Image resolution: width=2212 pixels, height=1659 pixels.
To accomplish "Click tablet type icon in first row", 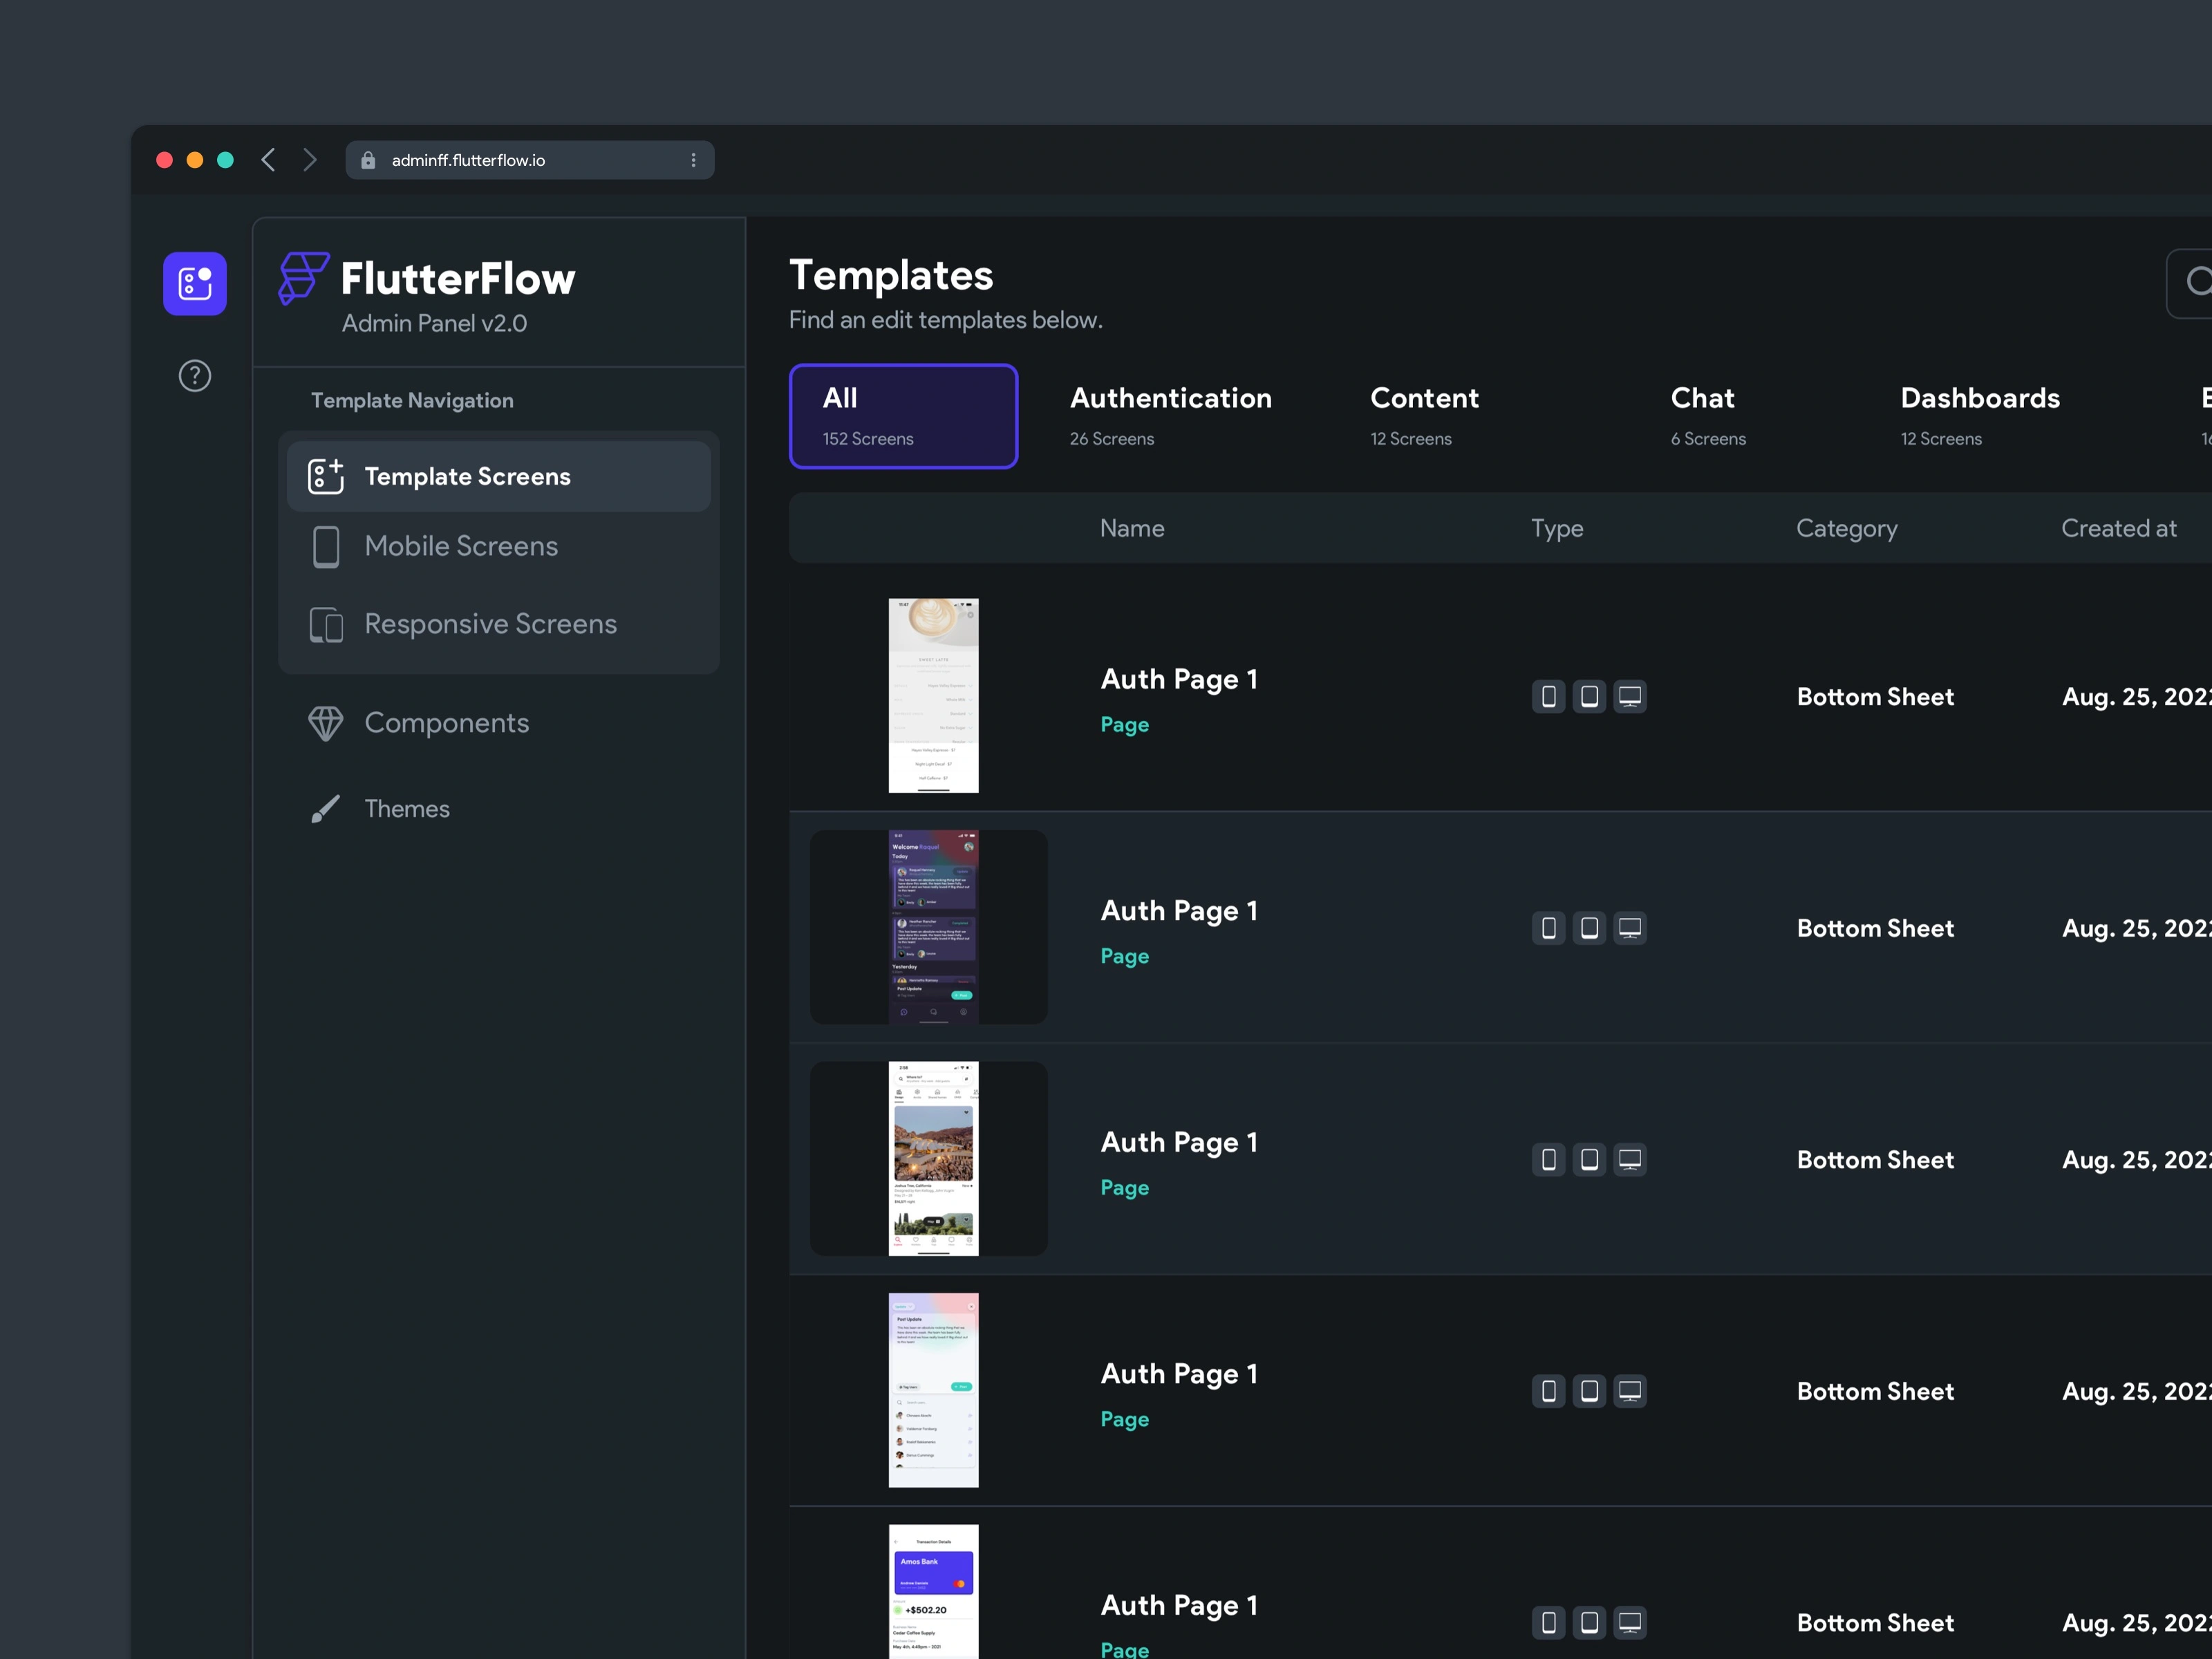I will point(1589,697).
